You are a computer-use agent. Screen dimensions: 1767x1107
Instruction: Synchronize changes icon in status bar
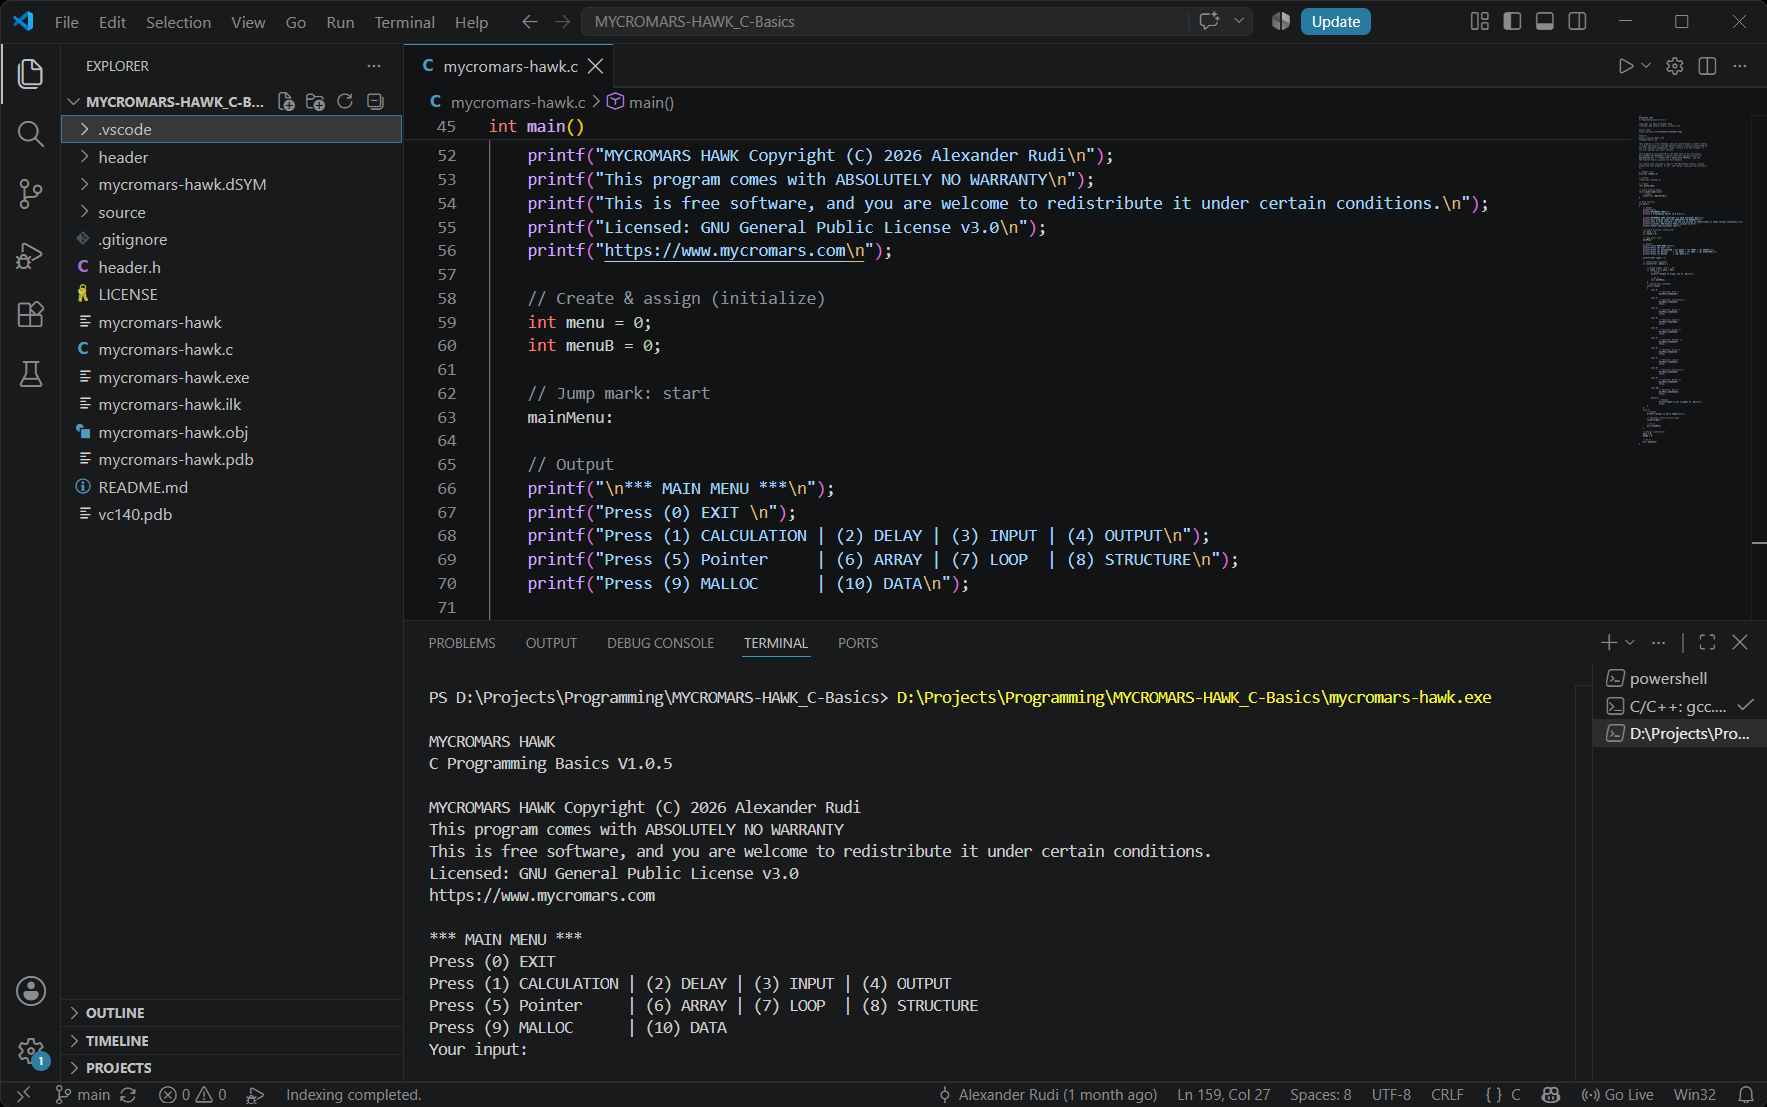click(x=128, y=1095)
